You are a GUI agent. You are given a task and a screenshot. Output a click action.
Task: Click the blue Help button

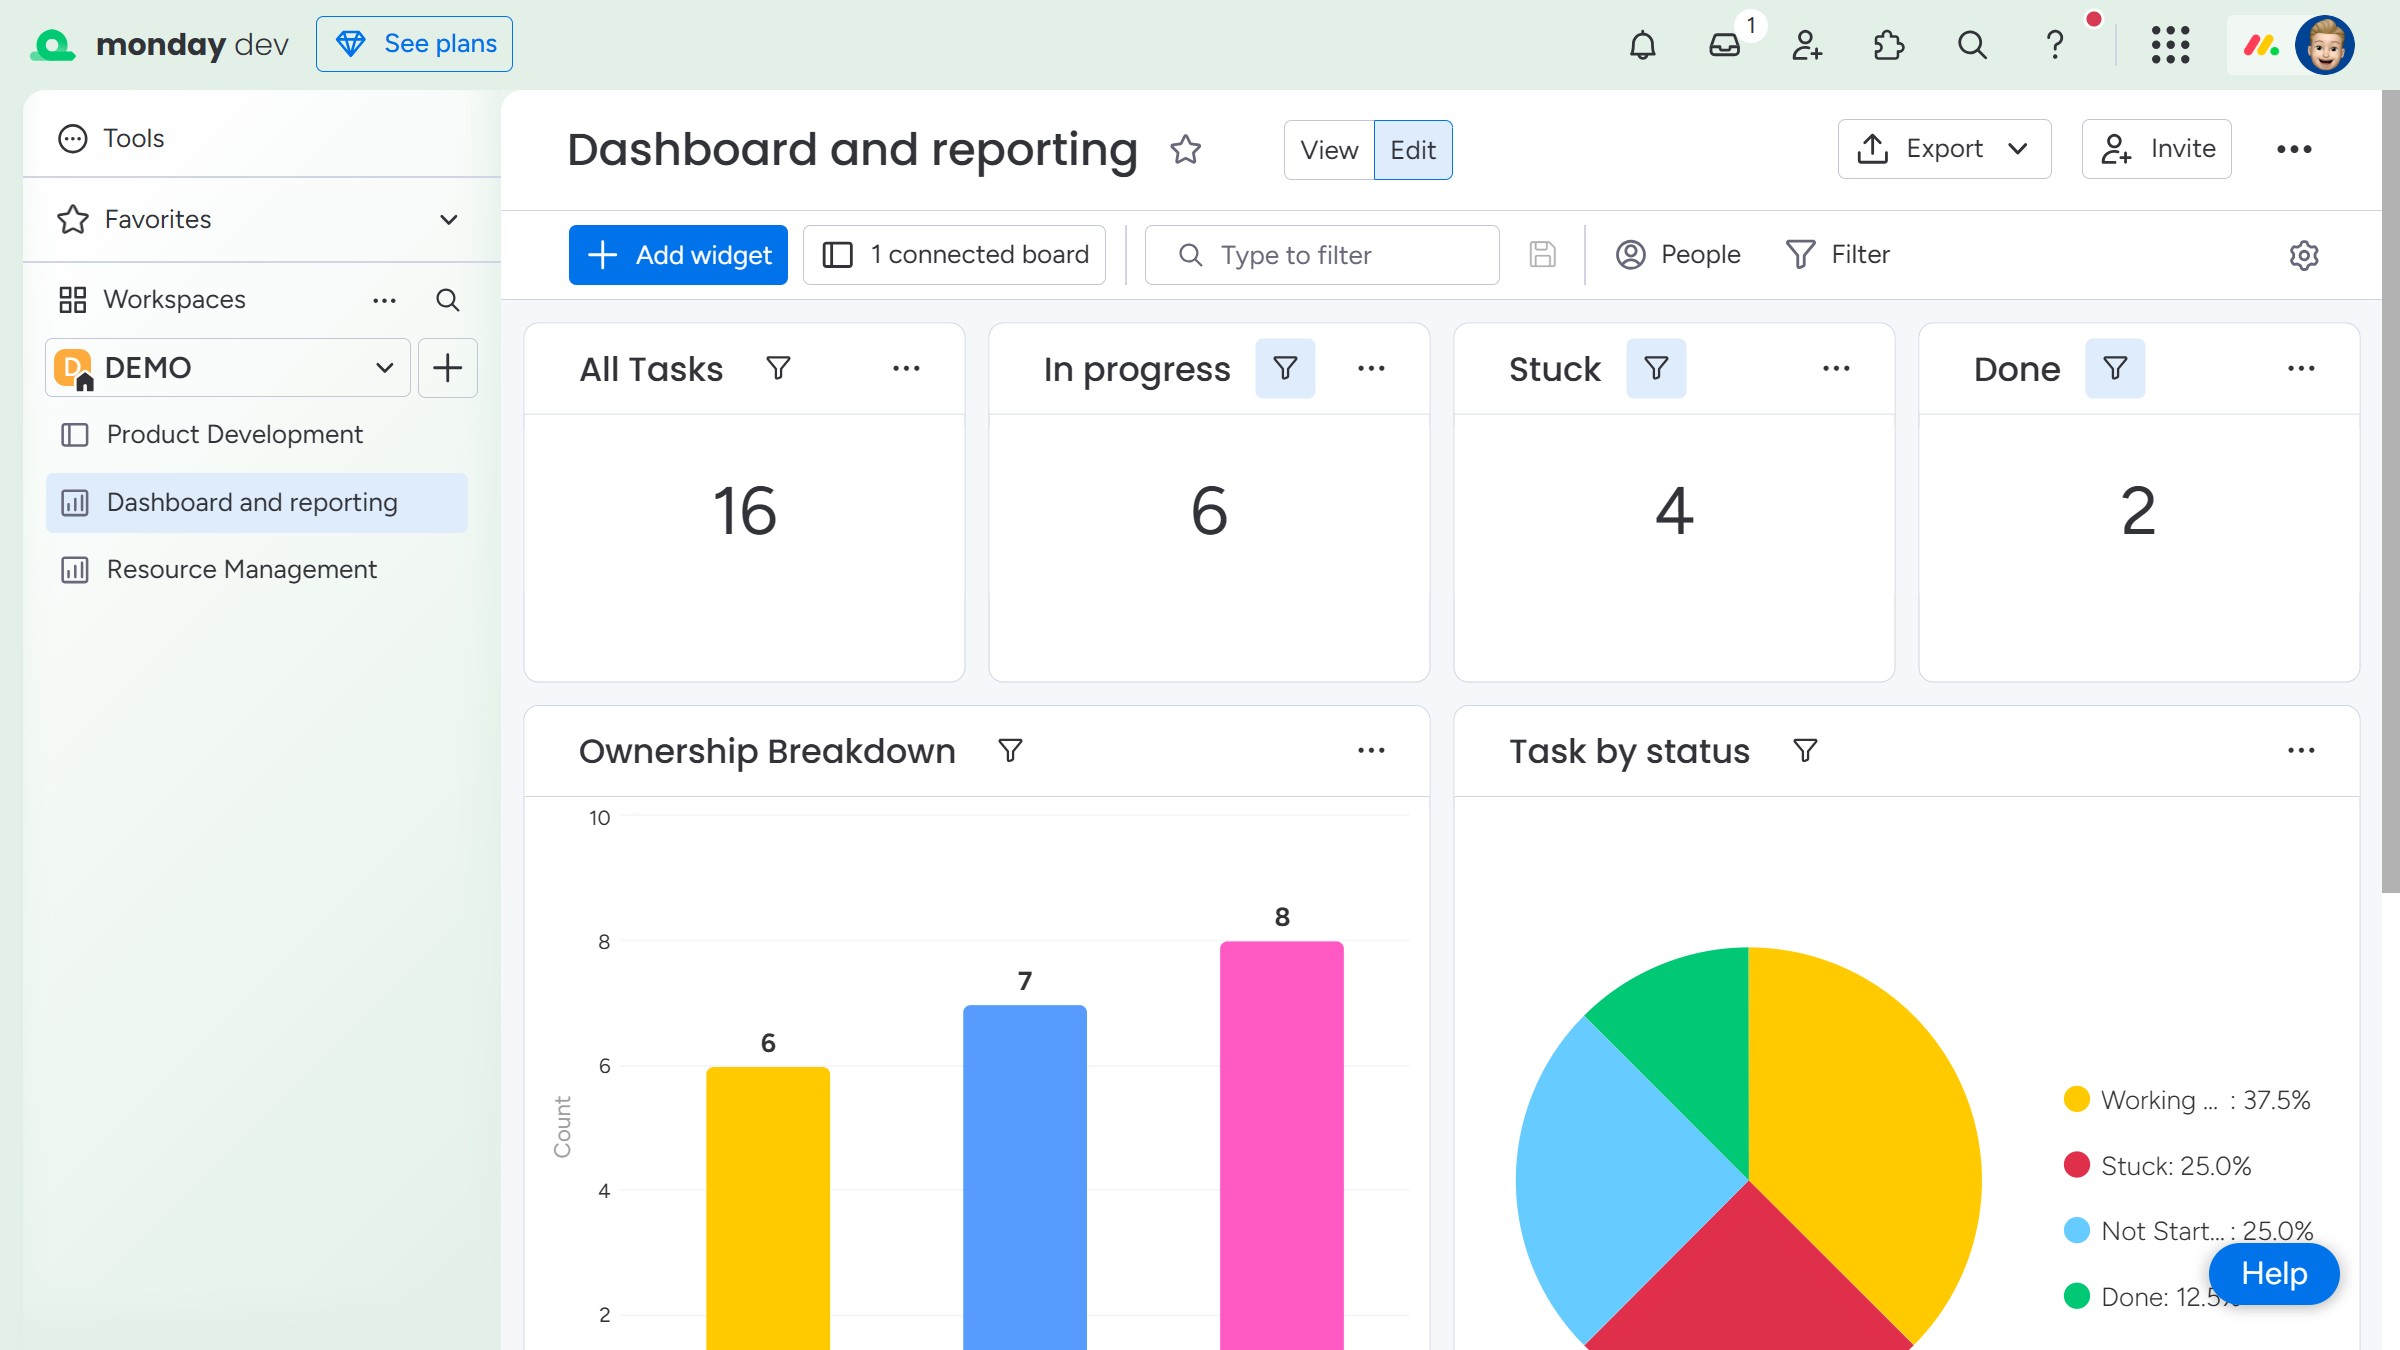2274,1274
